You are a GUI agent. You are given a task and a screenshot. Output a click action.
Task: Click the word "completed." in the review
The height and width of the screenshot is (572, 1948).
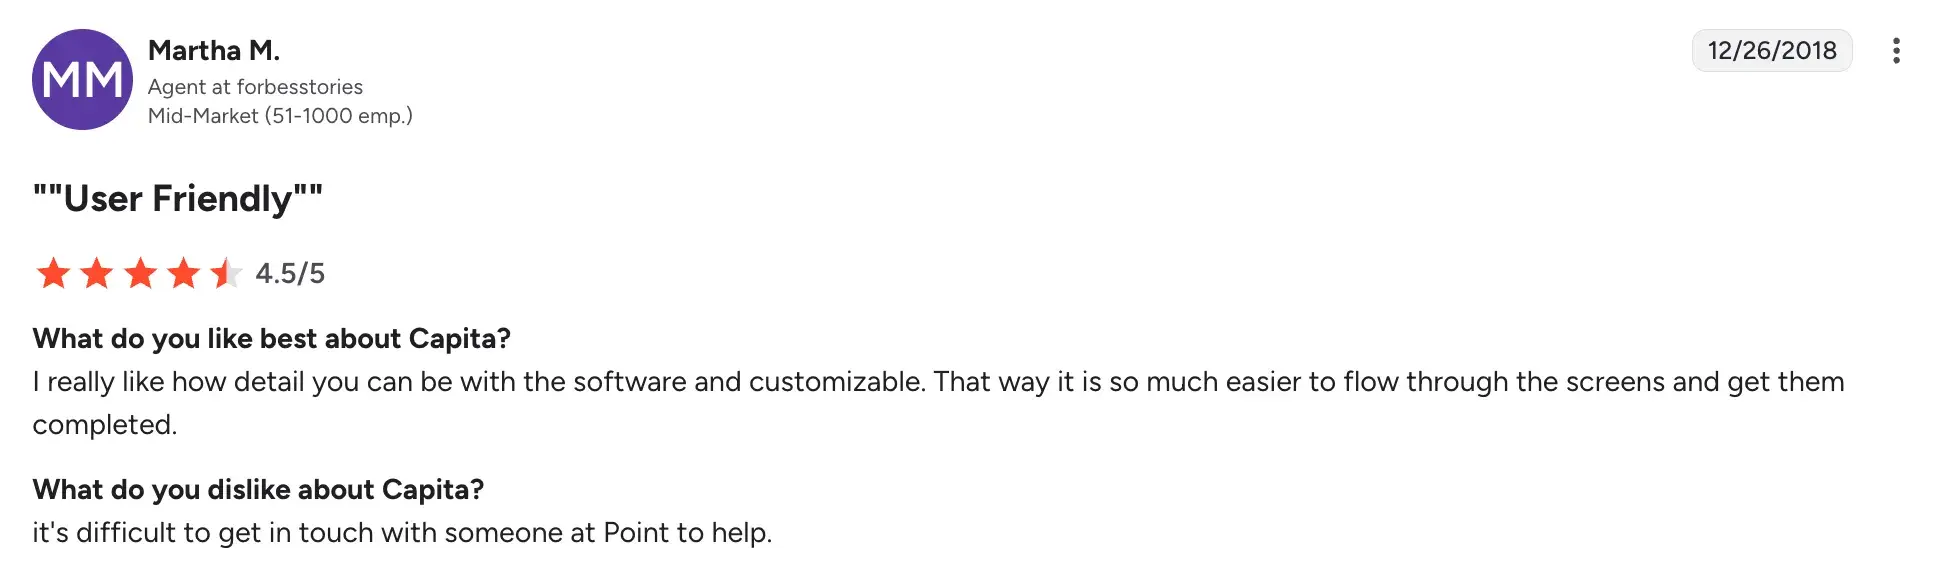point(105,425)
